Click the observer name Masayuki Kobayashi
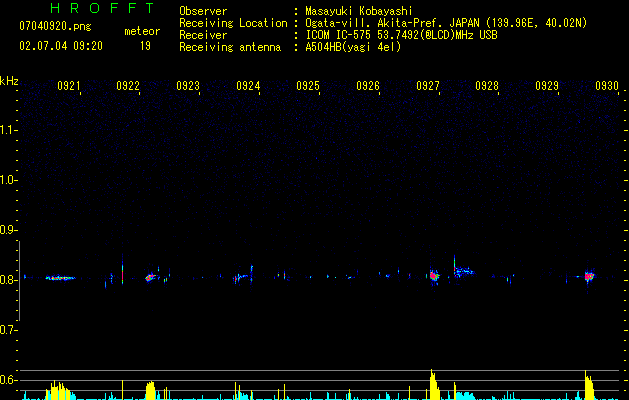The height and width of the screenshot is (400, 629). coord(359,11)
